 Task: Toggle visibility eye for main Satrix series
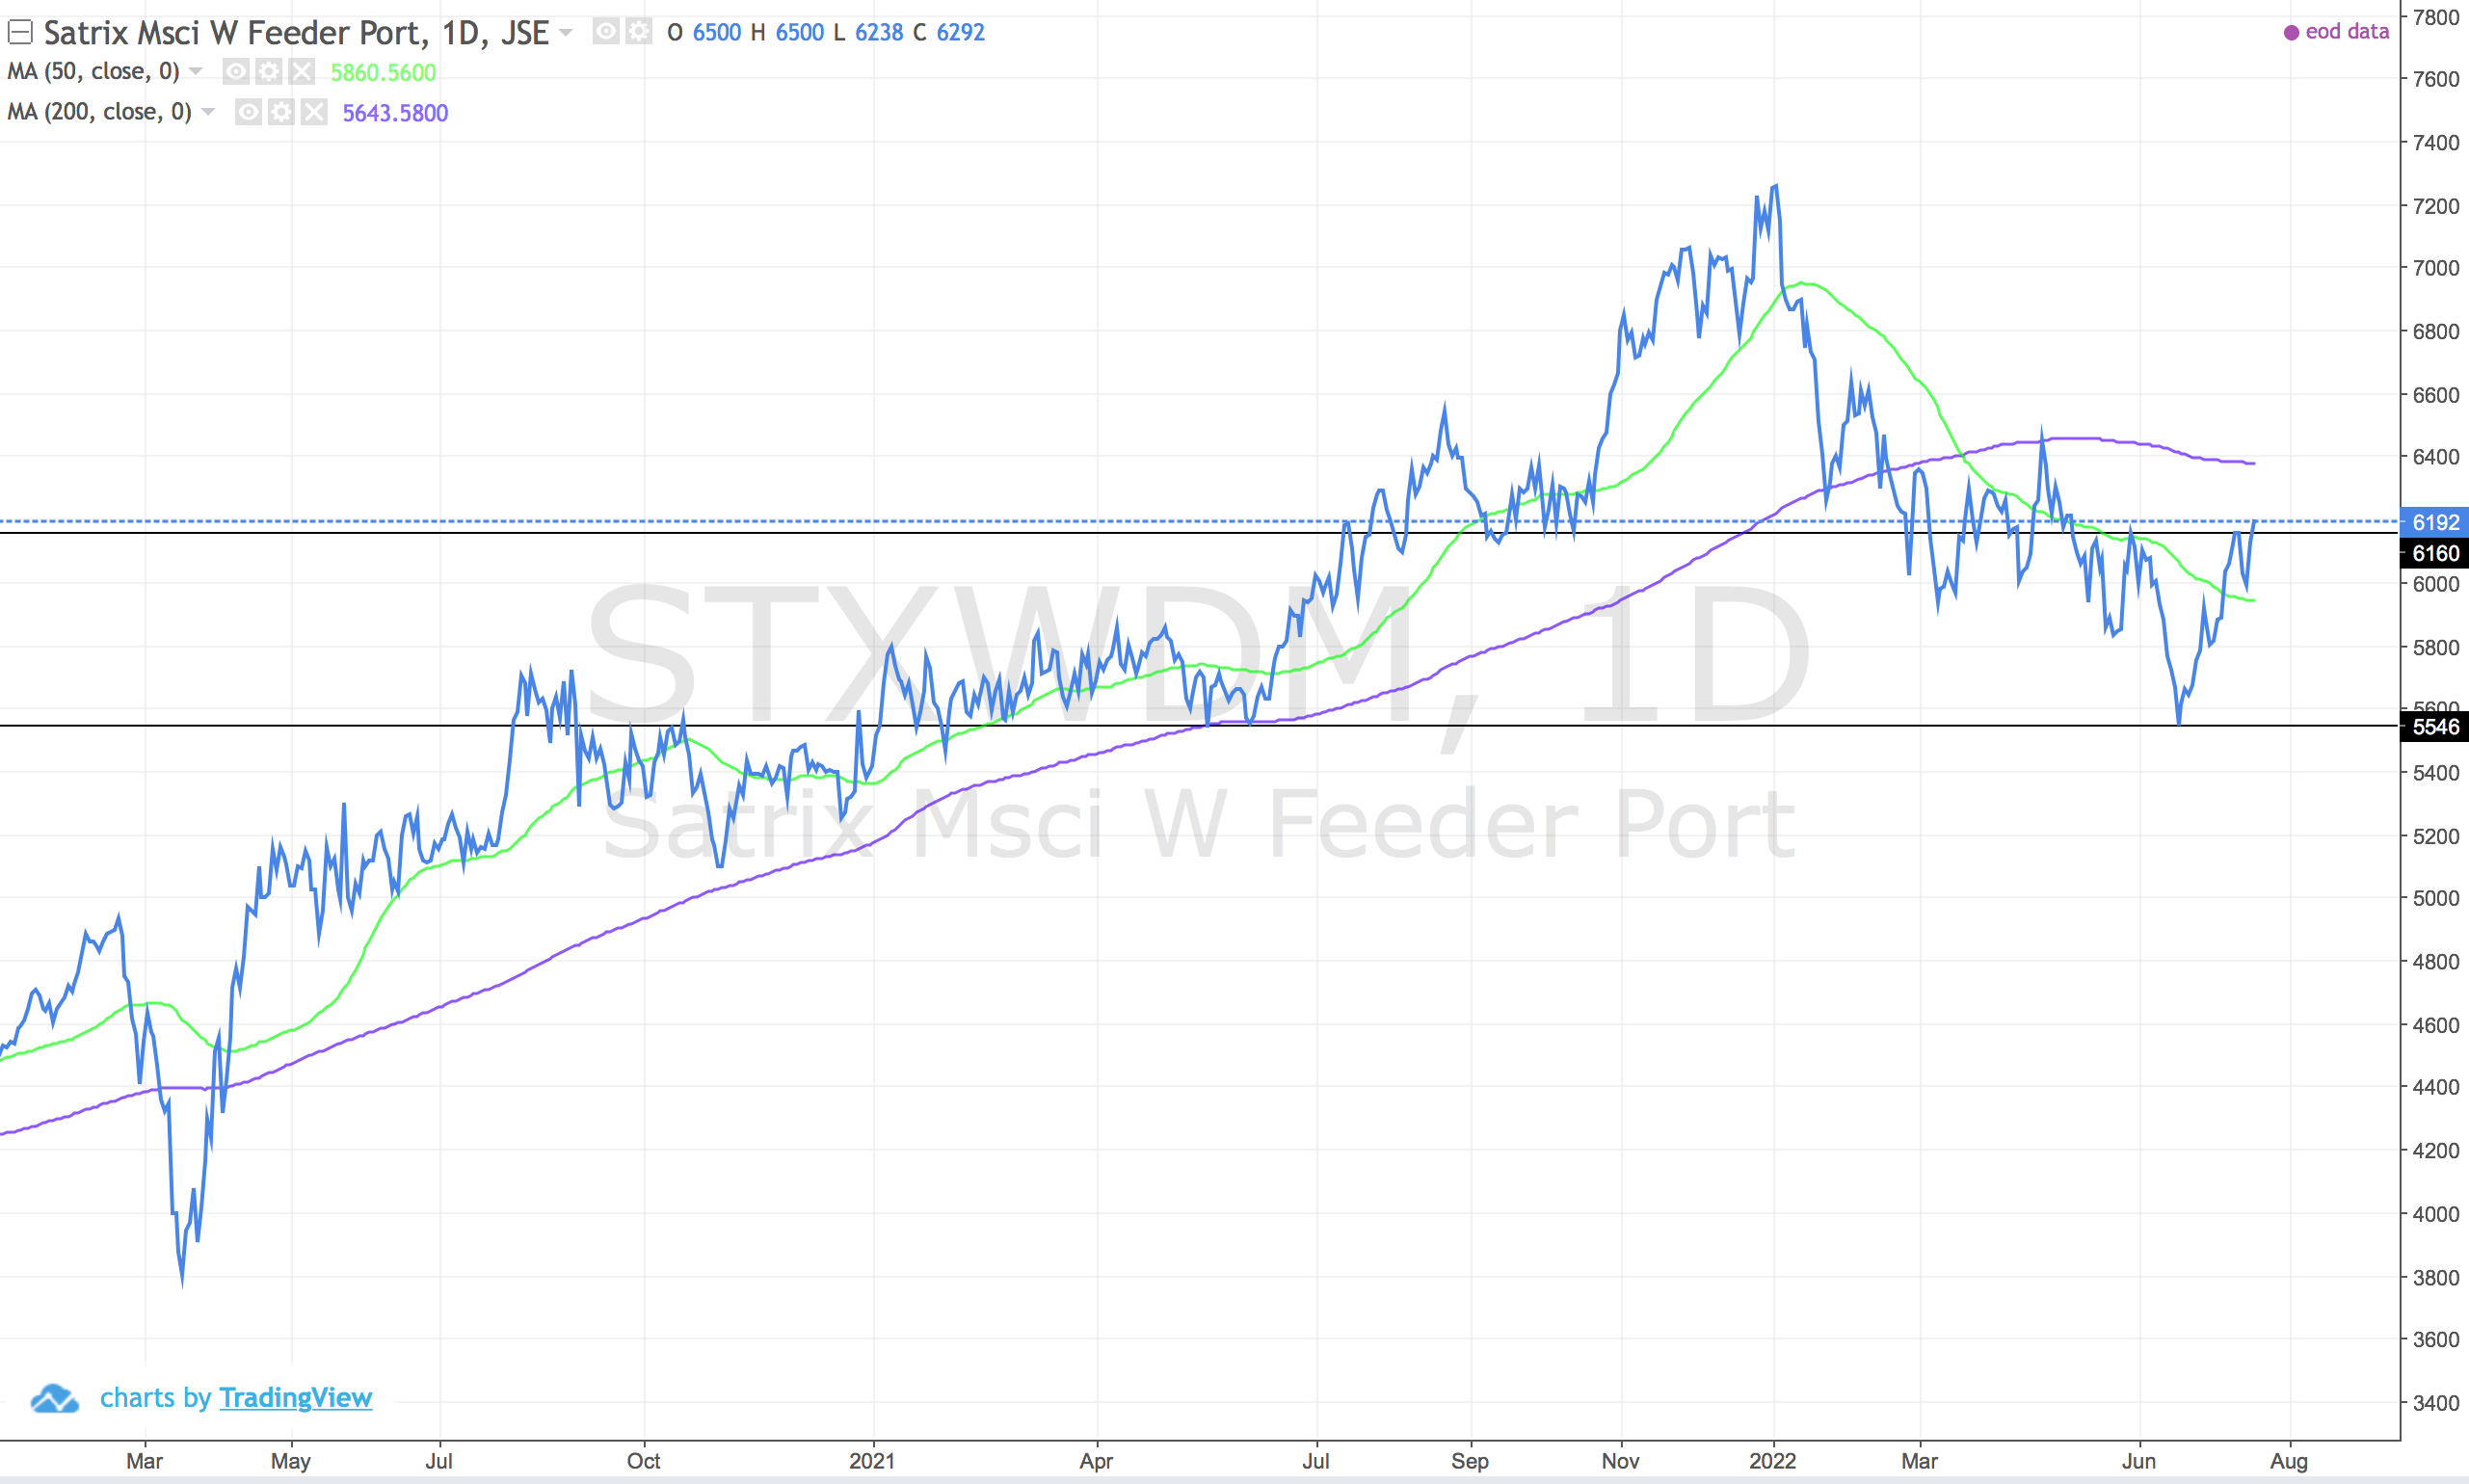605,32
